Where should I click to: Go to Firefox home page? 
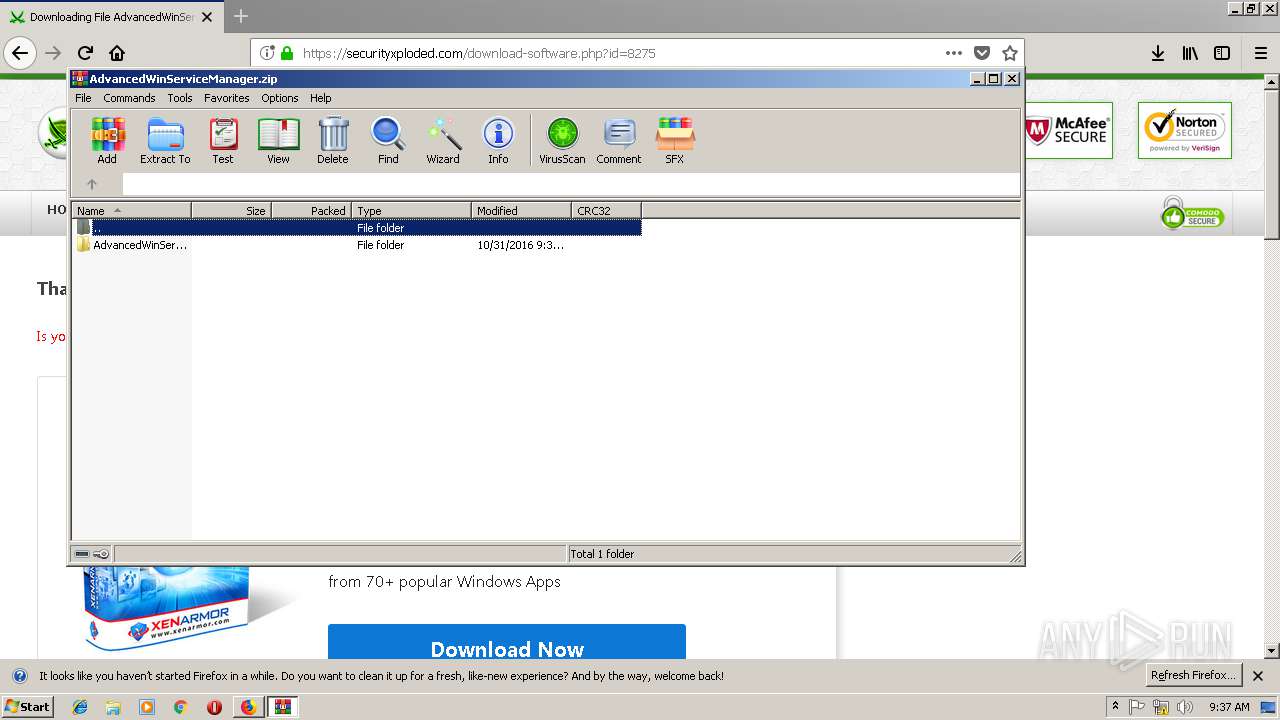pos(117,53)
